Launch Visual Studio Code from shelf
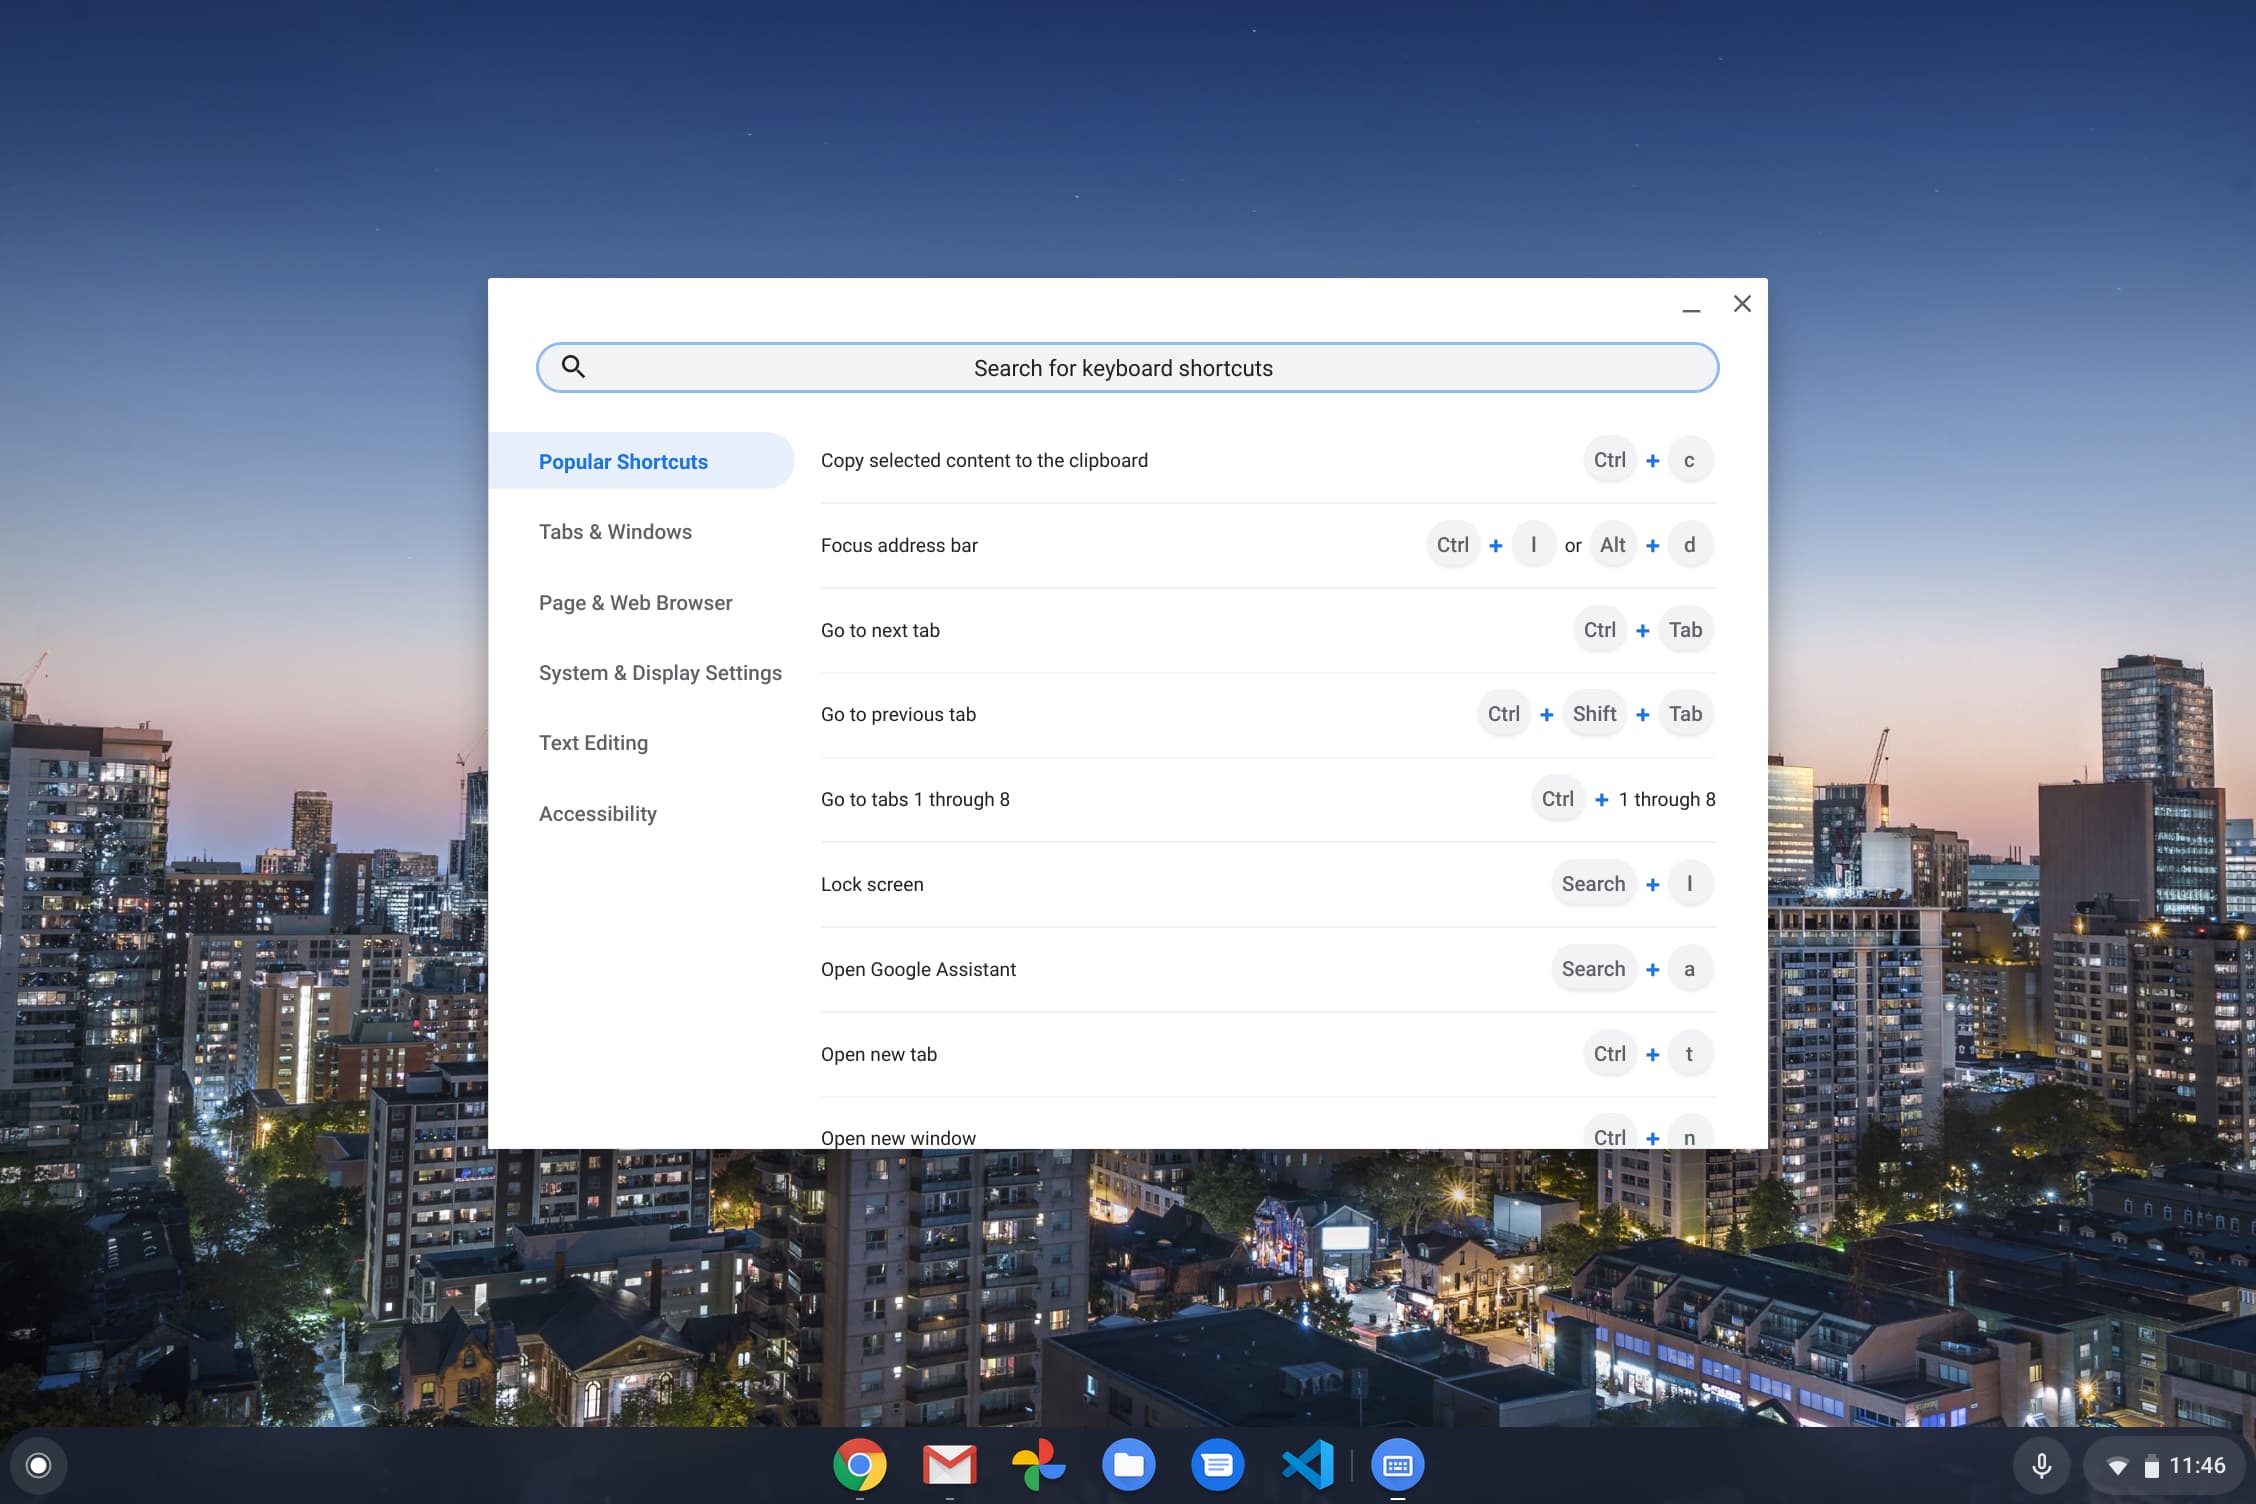The width and height of the screenshot is (2256, 1504). [1308, 1465]
